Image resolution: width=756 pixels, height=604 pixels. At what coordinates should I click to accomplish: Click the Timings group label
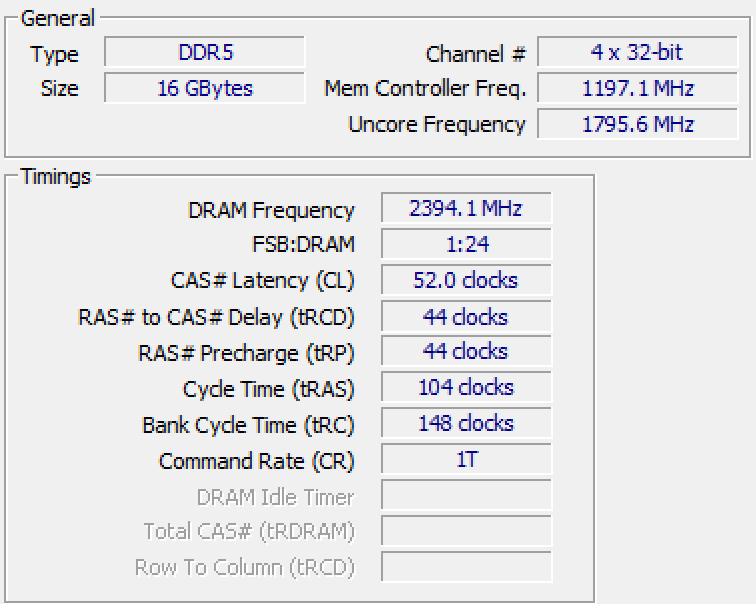[56, 176]
